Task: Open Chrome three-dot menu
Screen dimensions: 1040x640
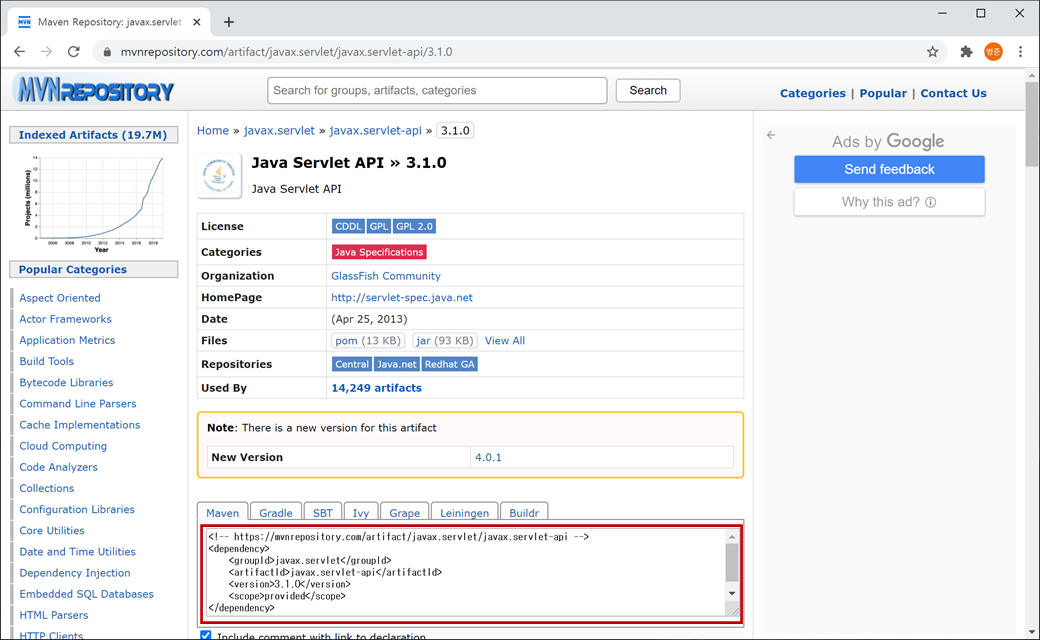Action: click(x=1020, y=52)
